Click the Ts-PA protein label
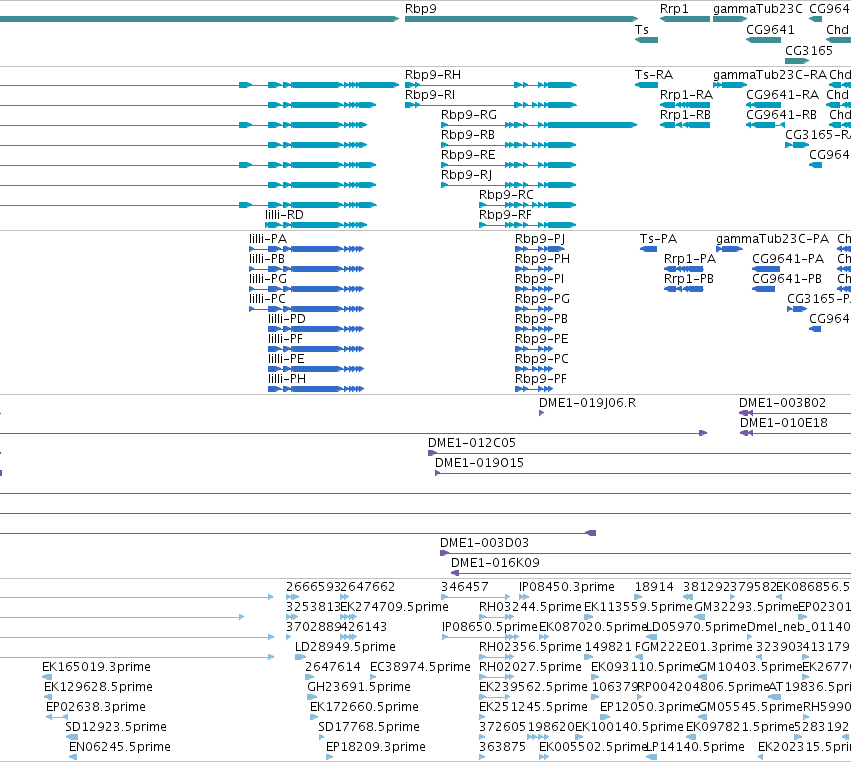 [x=658, y=239]
